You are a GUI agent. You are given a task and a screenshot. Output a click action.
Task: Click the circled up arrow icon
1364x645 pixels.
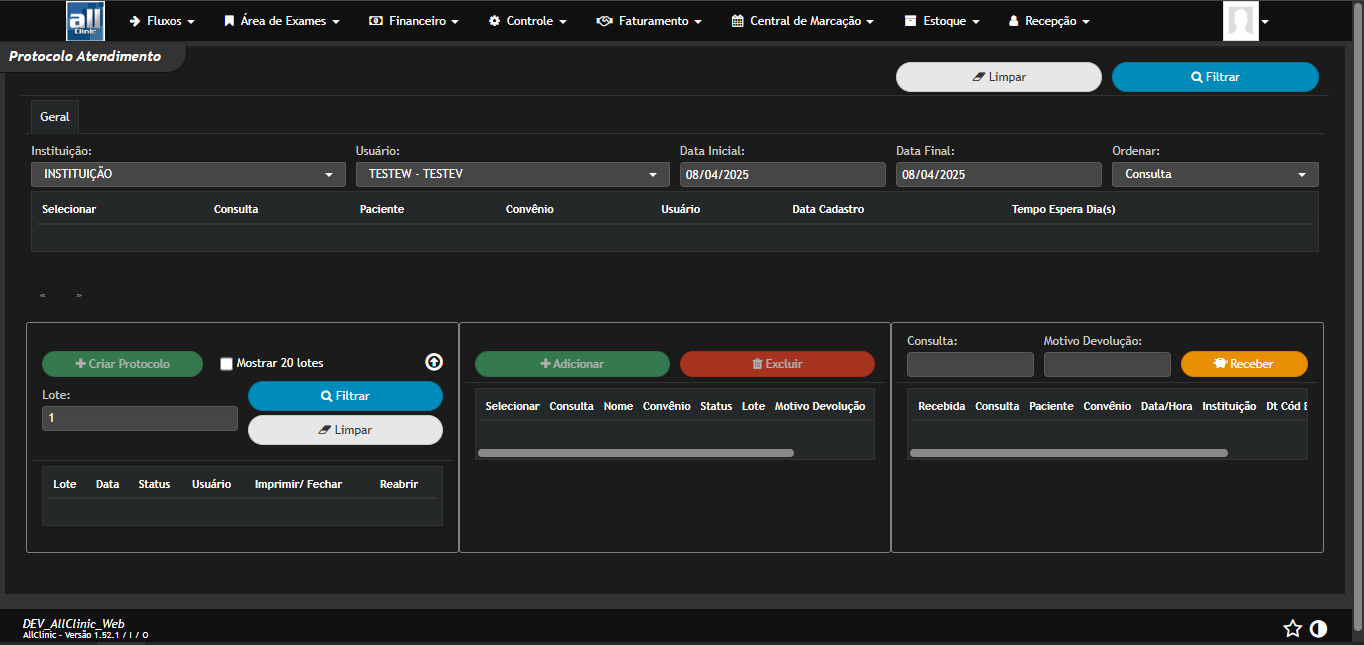(434, 362)
